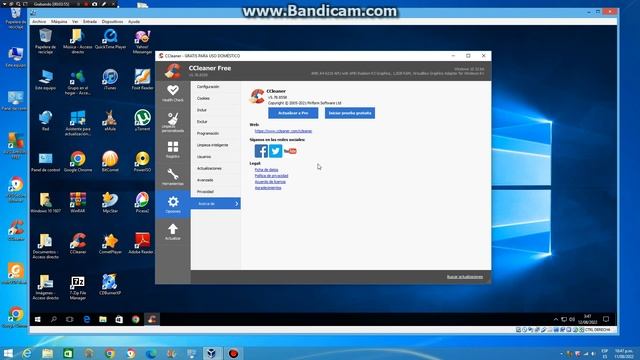Open Dispositivos menu in VirtualBox
Screen dimensions: 640x360
point(112,21)
